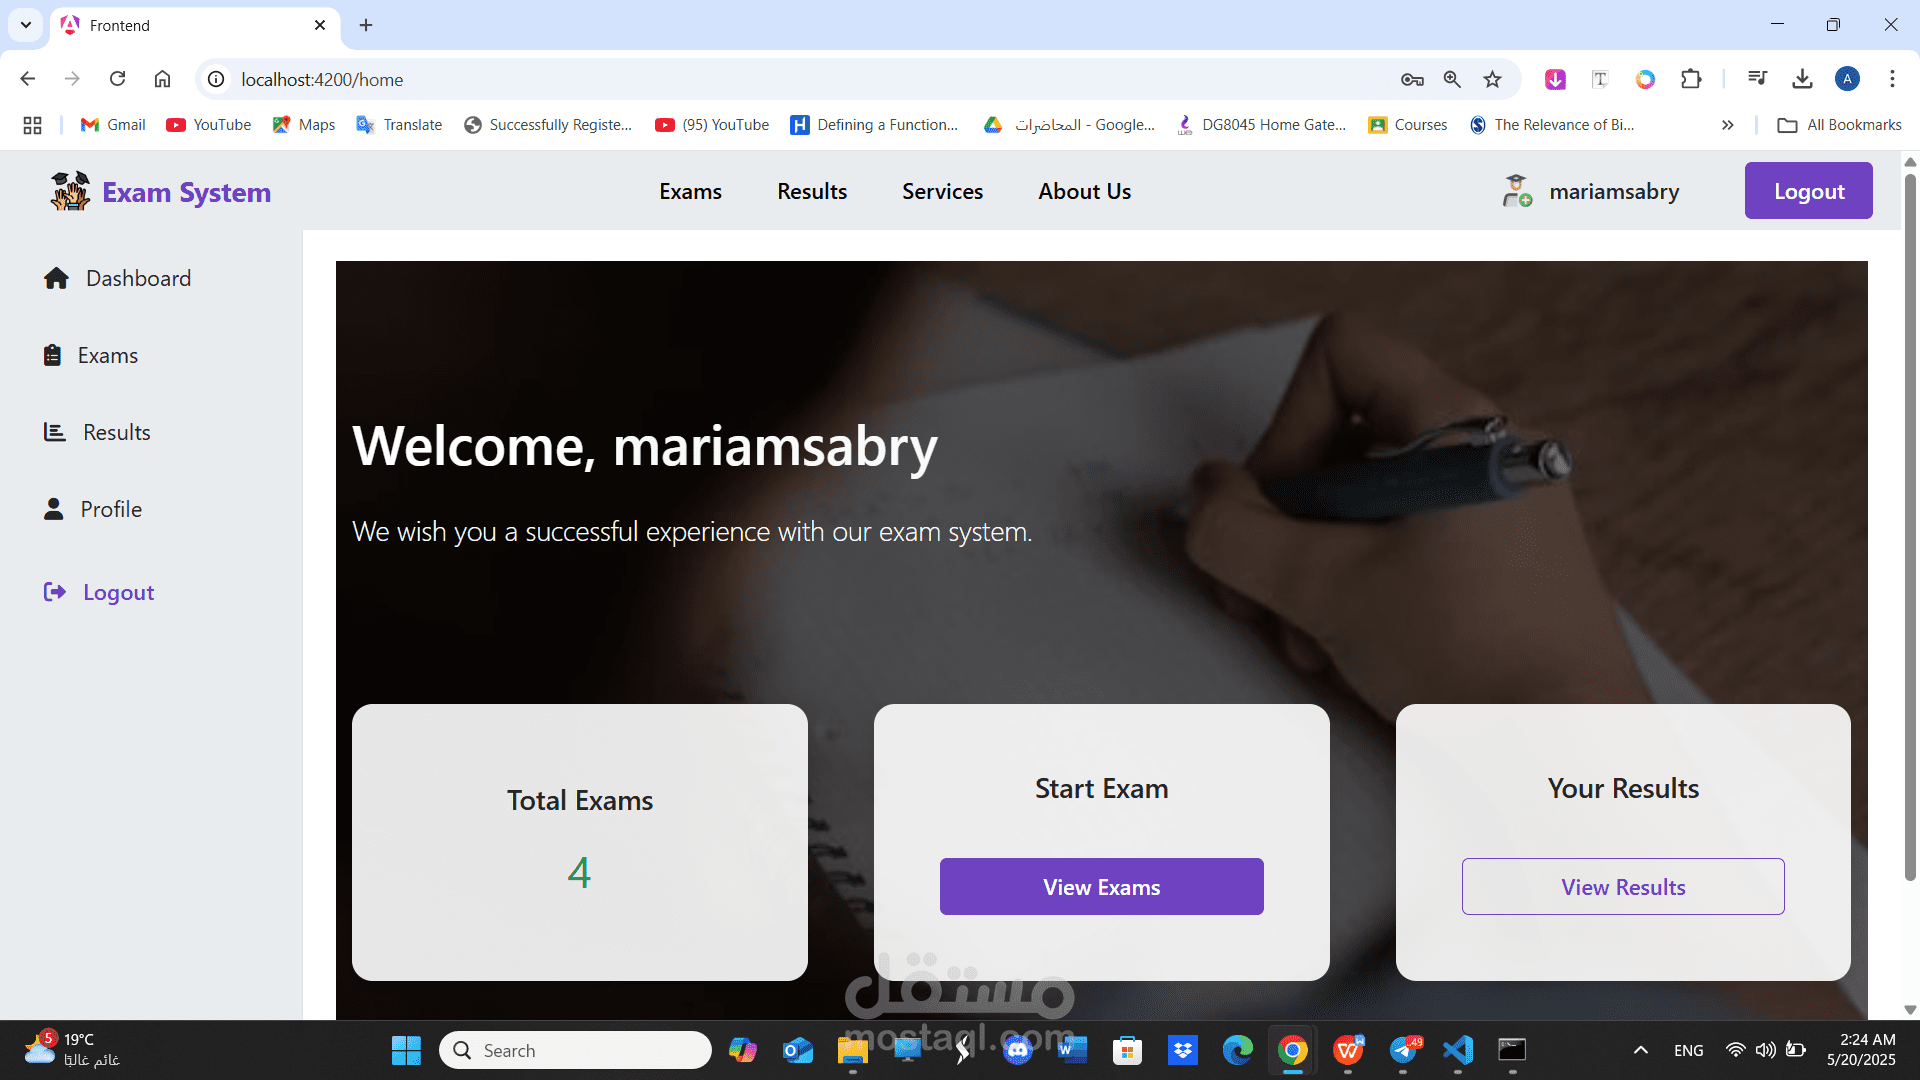This screenshot has width=1920, height=1080.
Task: Click the Exams clipboard icon in sidebar
Action: click(52, 355)
